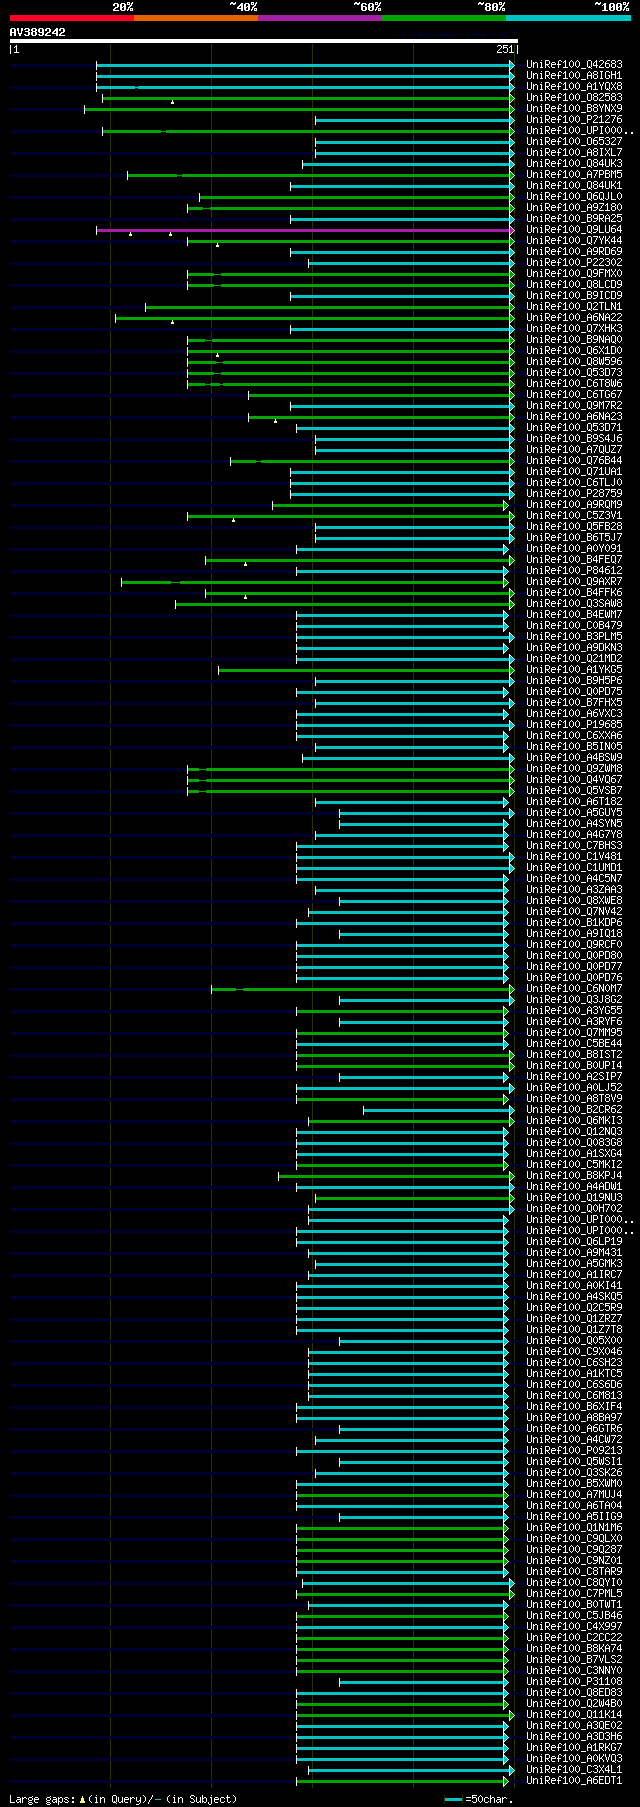Select label UniRef100_C6N0M7
The height and width of the screenshot is (1807, 640).
[x=574, y=989]
